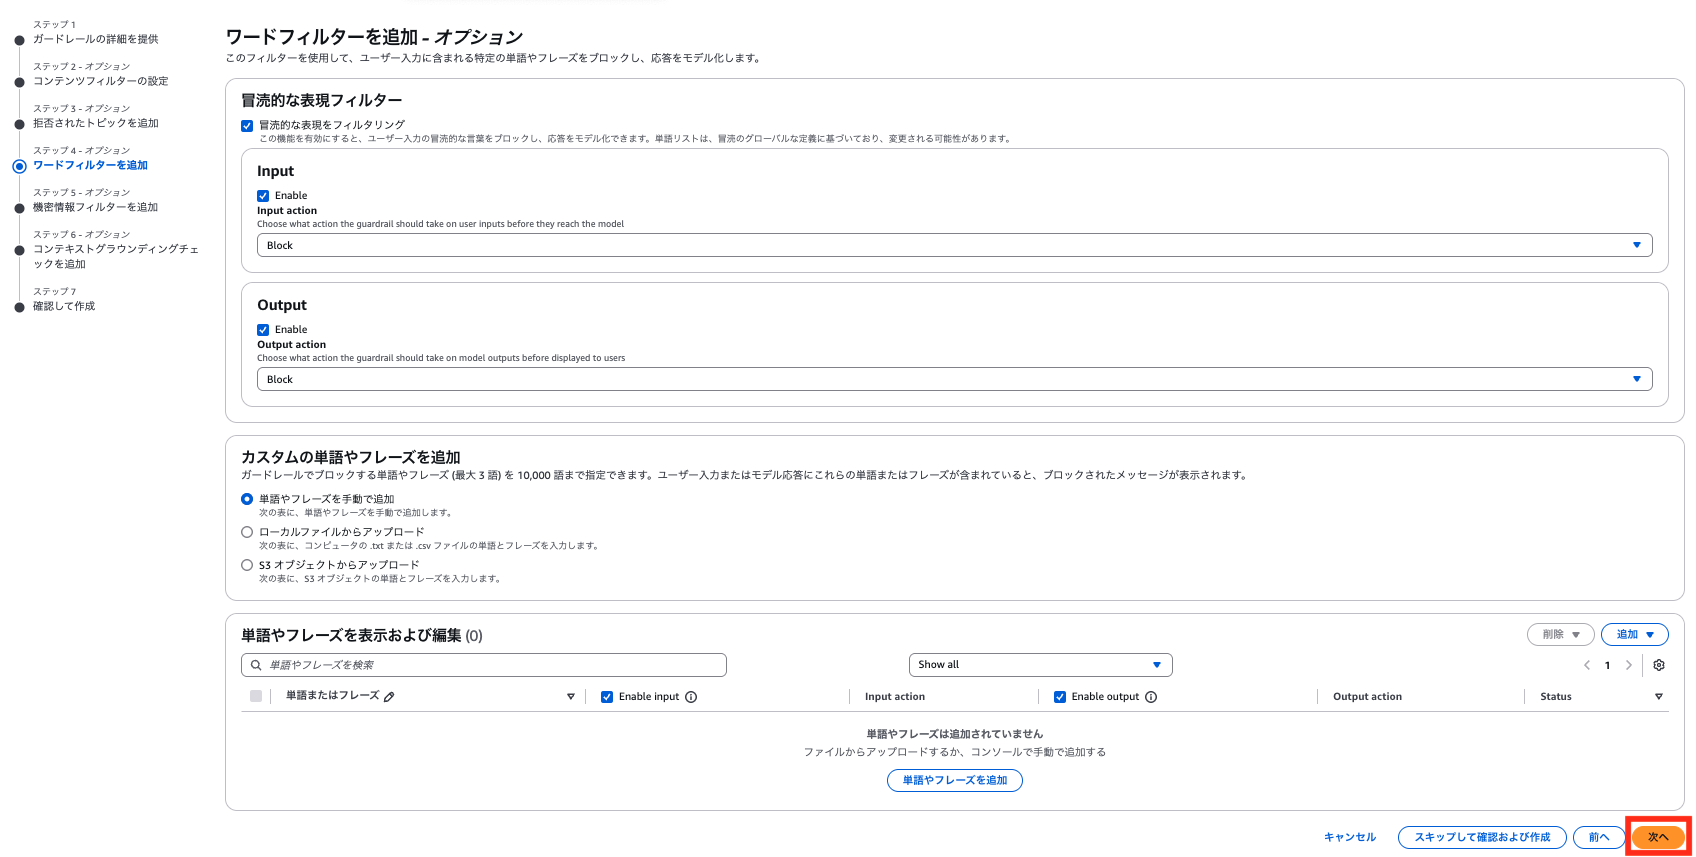Viewport: 1696px width, 857px height.
Task: Uncheck Enable under Output section
Action: click(263, 330)
